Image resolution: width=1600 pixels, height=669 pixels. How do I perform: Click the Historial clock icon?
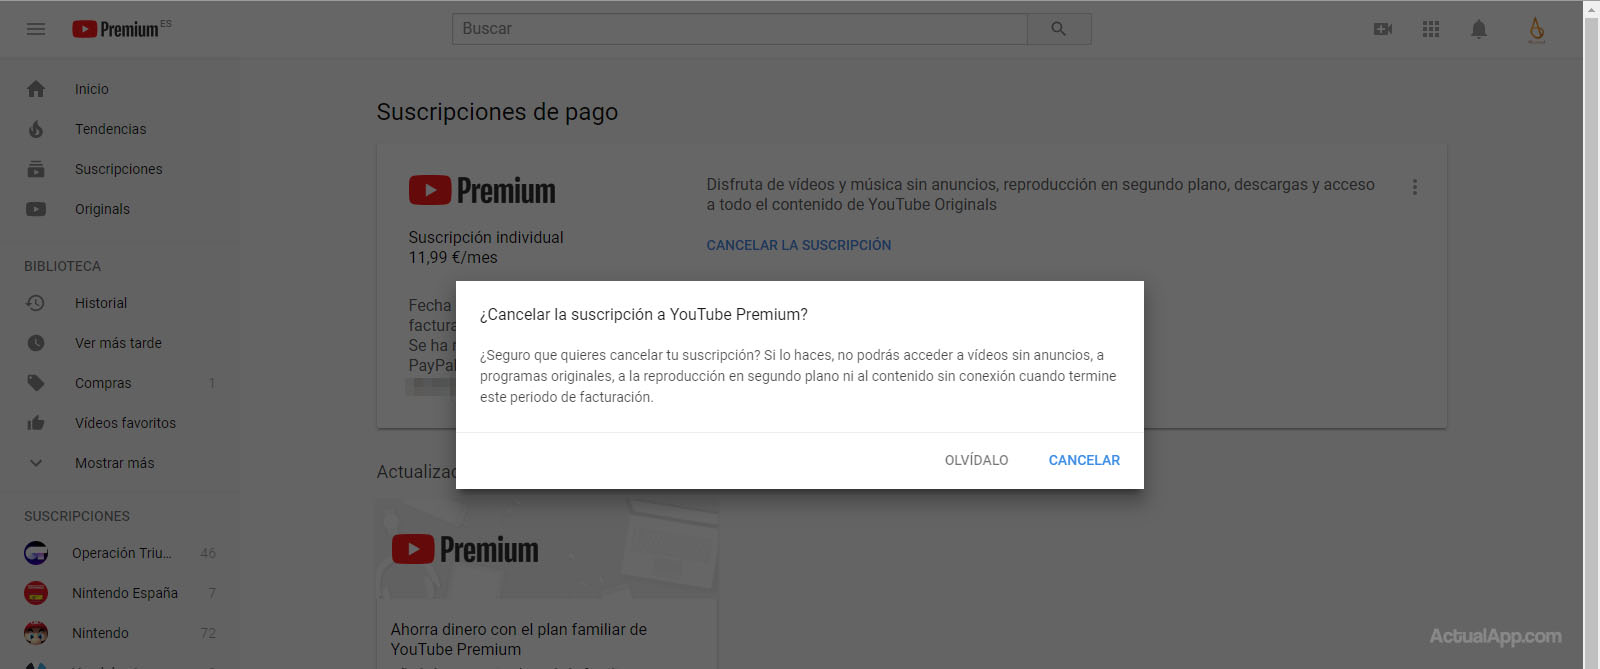point(36,303)
